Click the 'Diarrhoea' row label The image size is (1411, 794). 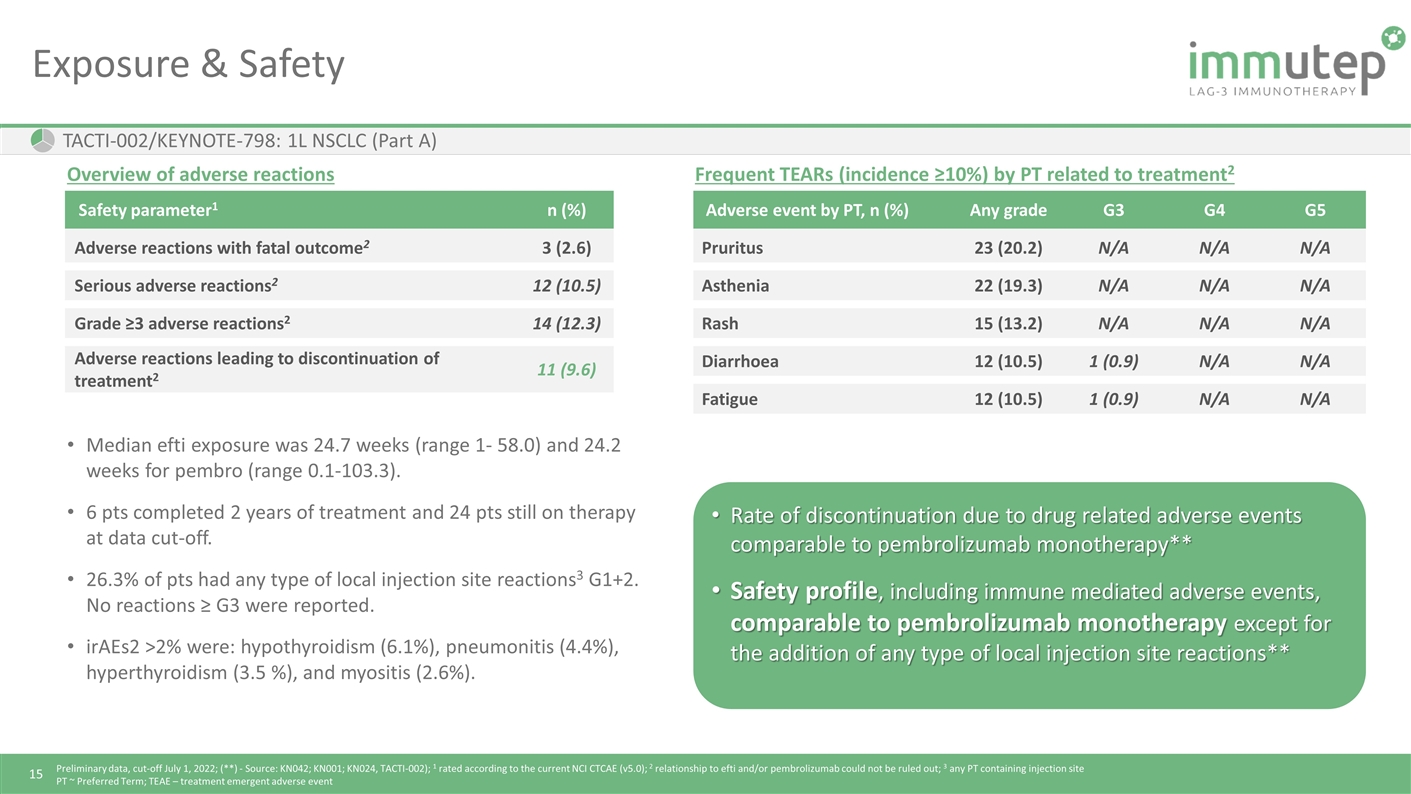pos(740,361)
